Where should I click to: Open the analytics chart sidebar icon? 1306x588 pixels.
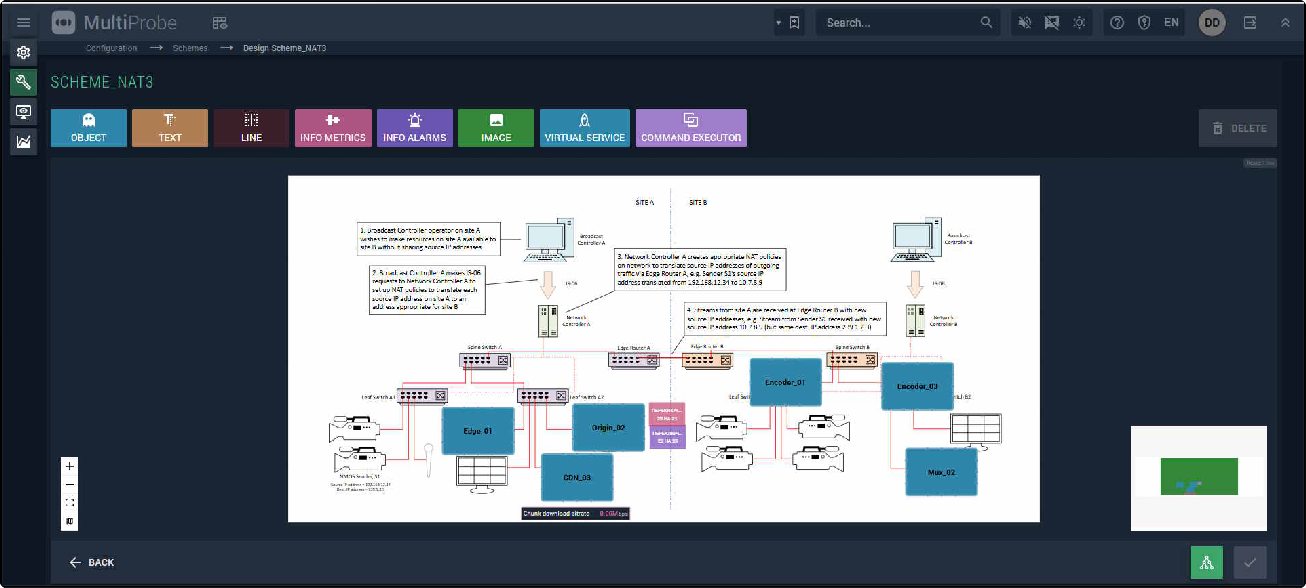(24, 142)
